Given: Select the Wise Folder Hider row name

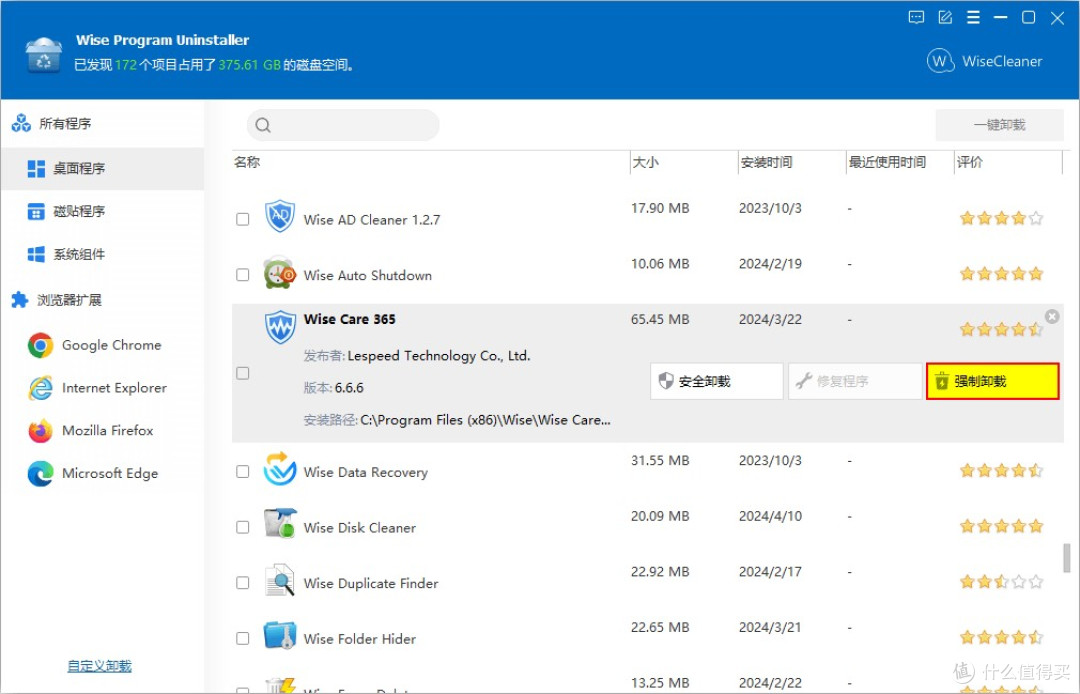Looking at the screenshot, I should coord(360,639).
